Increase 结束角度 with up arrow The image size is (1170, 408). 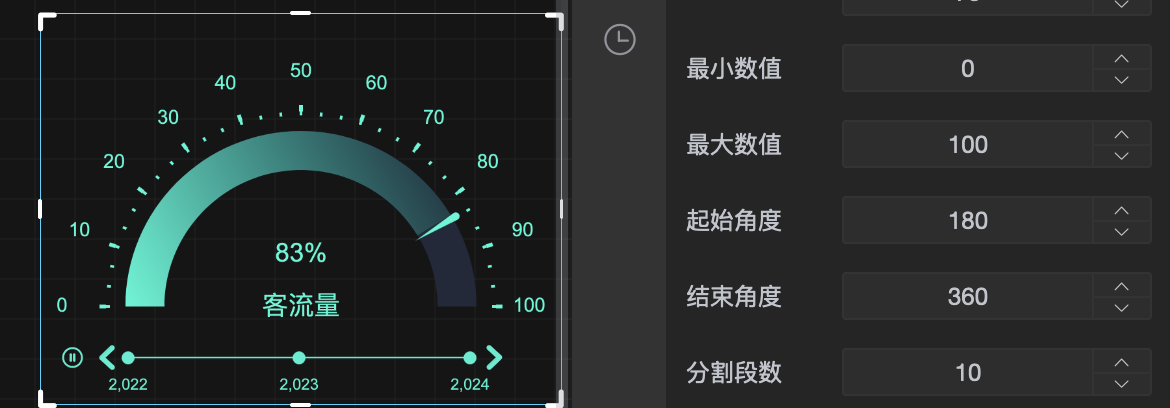[x=1121, y=286]
